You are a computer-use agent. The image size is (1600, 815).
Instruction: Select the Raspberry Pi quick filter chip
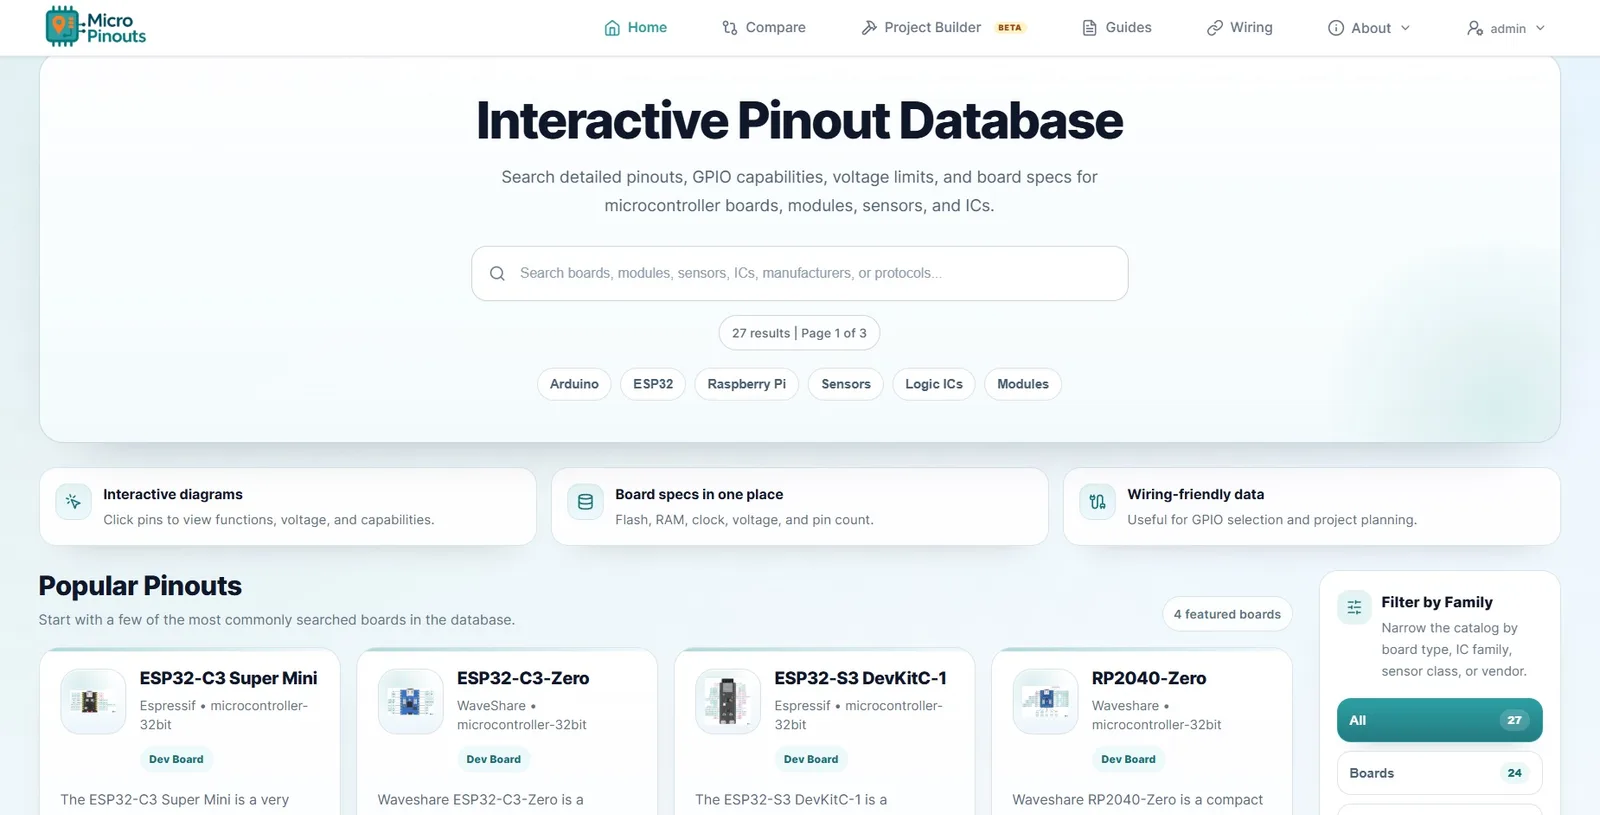pos(747,384)
